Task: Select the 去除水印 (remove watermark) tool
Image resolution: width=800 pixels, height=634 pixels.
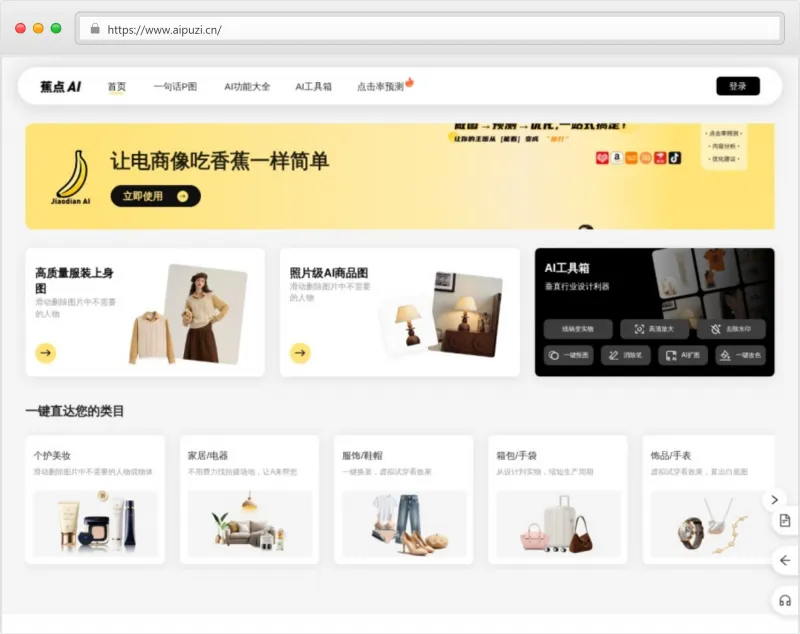Action: pyautogui.click(x=732, y=327)
